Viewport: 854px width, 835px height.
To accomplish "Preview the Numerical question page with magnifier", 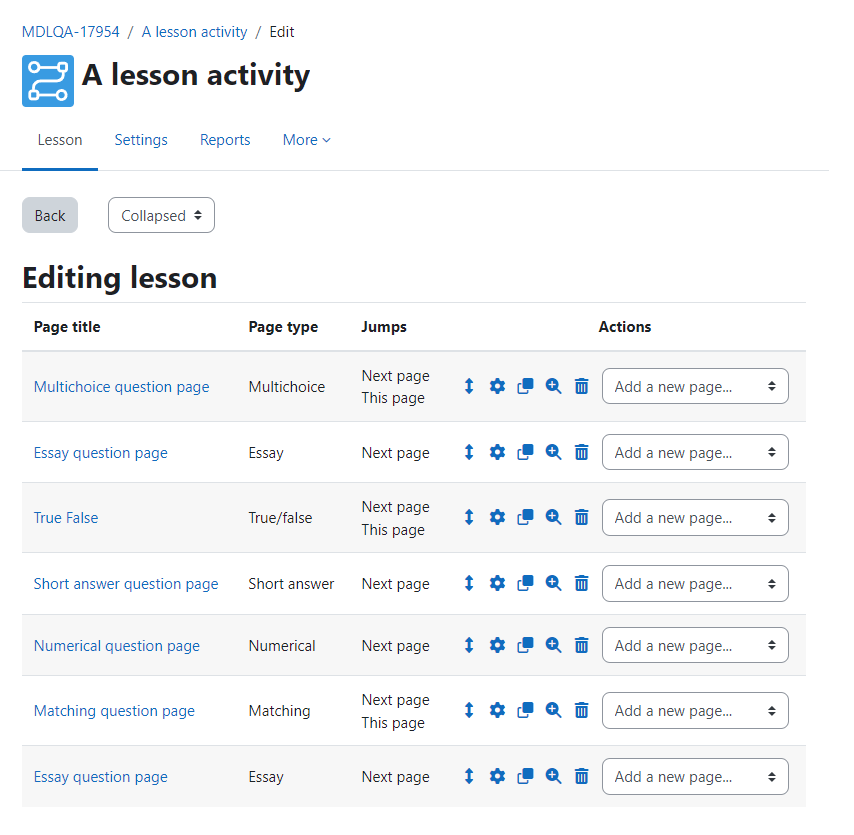I will click(x=553, y=645).
